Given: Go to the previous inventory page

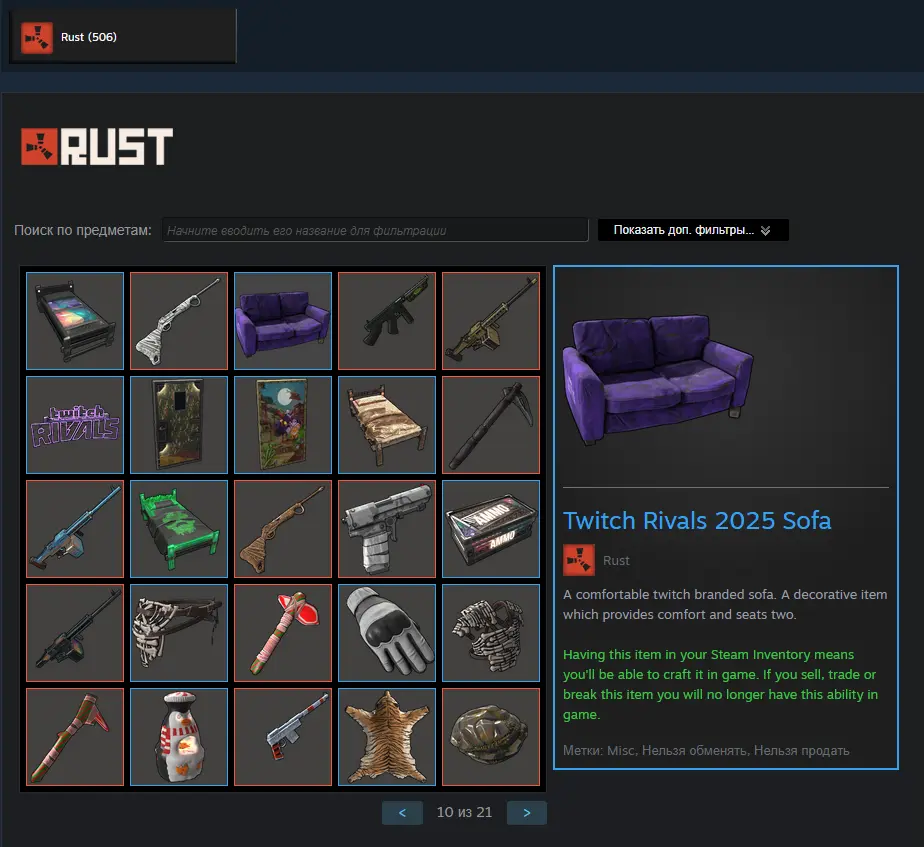Looking at the screenshot, I should [402, 813].
